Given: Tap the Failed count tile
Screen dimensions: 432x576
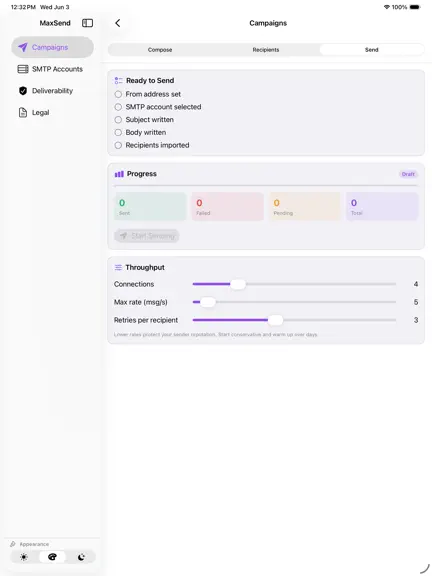Looking at the screenshot, I should (227, 206).
